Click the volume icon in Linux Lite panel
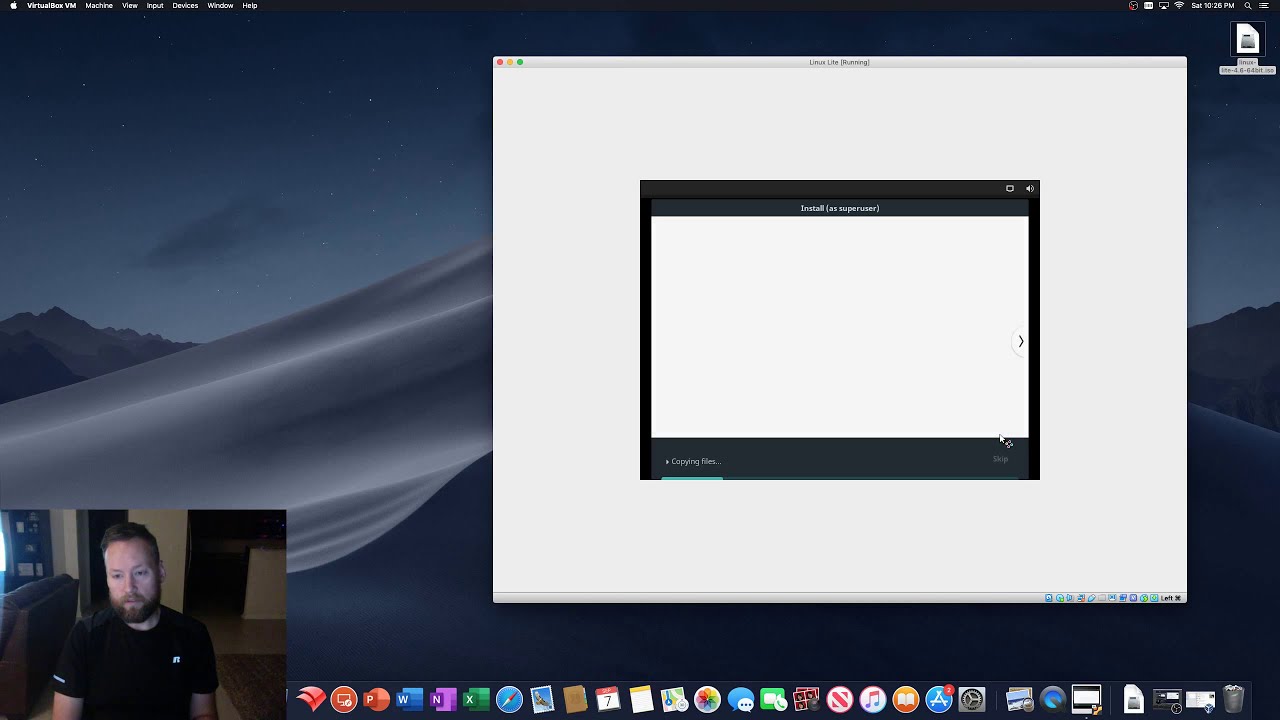Screen dimensions: 1280x720 click(1029, 188)
